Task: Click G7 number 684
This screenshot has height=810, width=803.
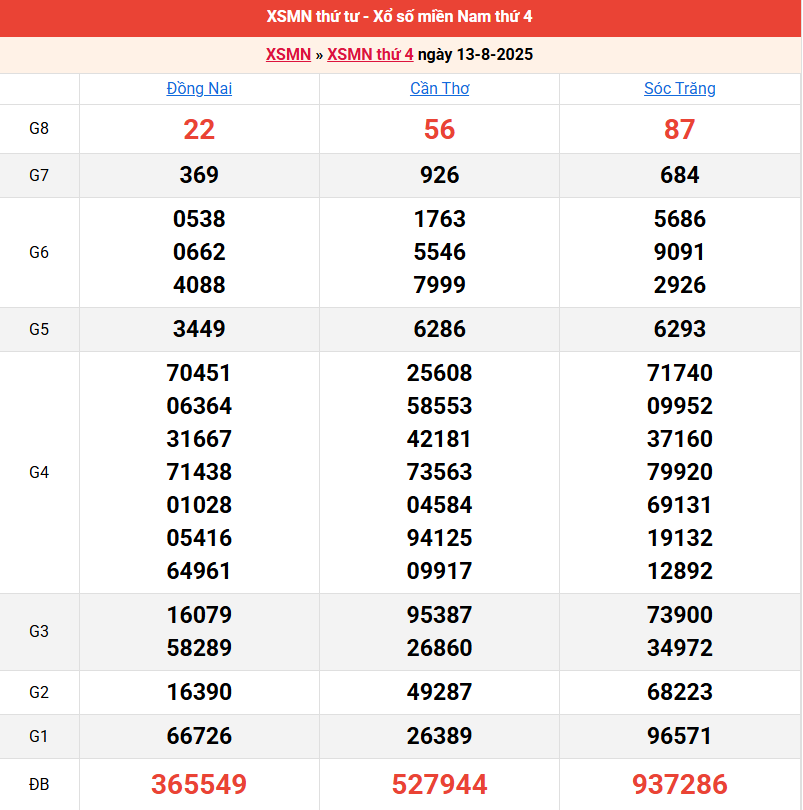Action: [x=680, y=175]
